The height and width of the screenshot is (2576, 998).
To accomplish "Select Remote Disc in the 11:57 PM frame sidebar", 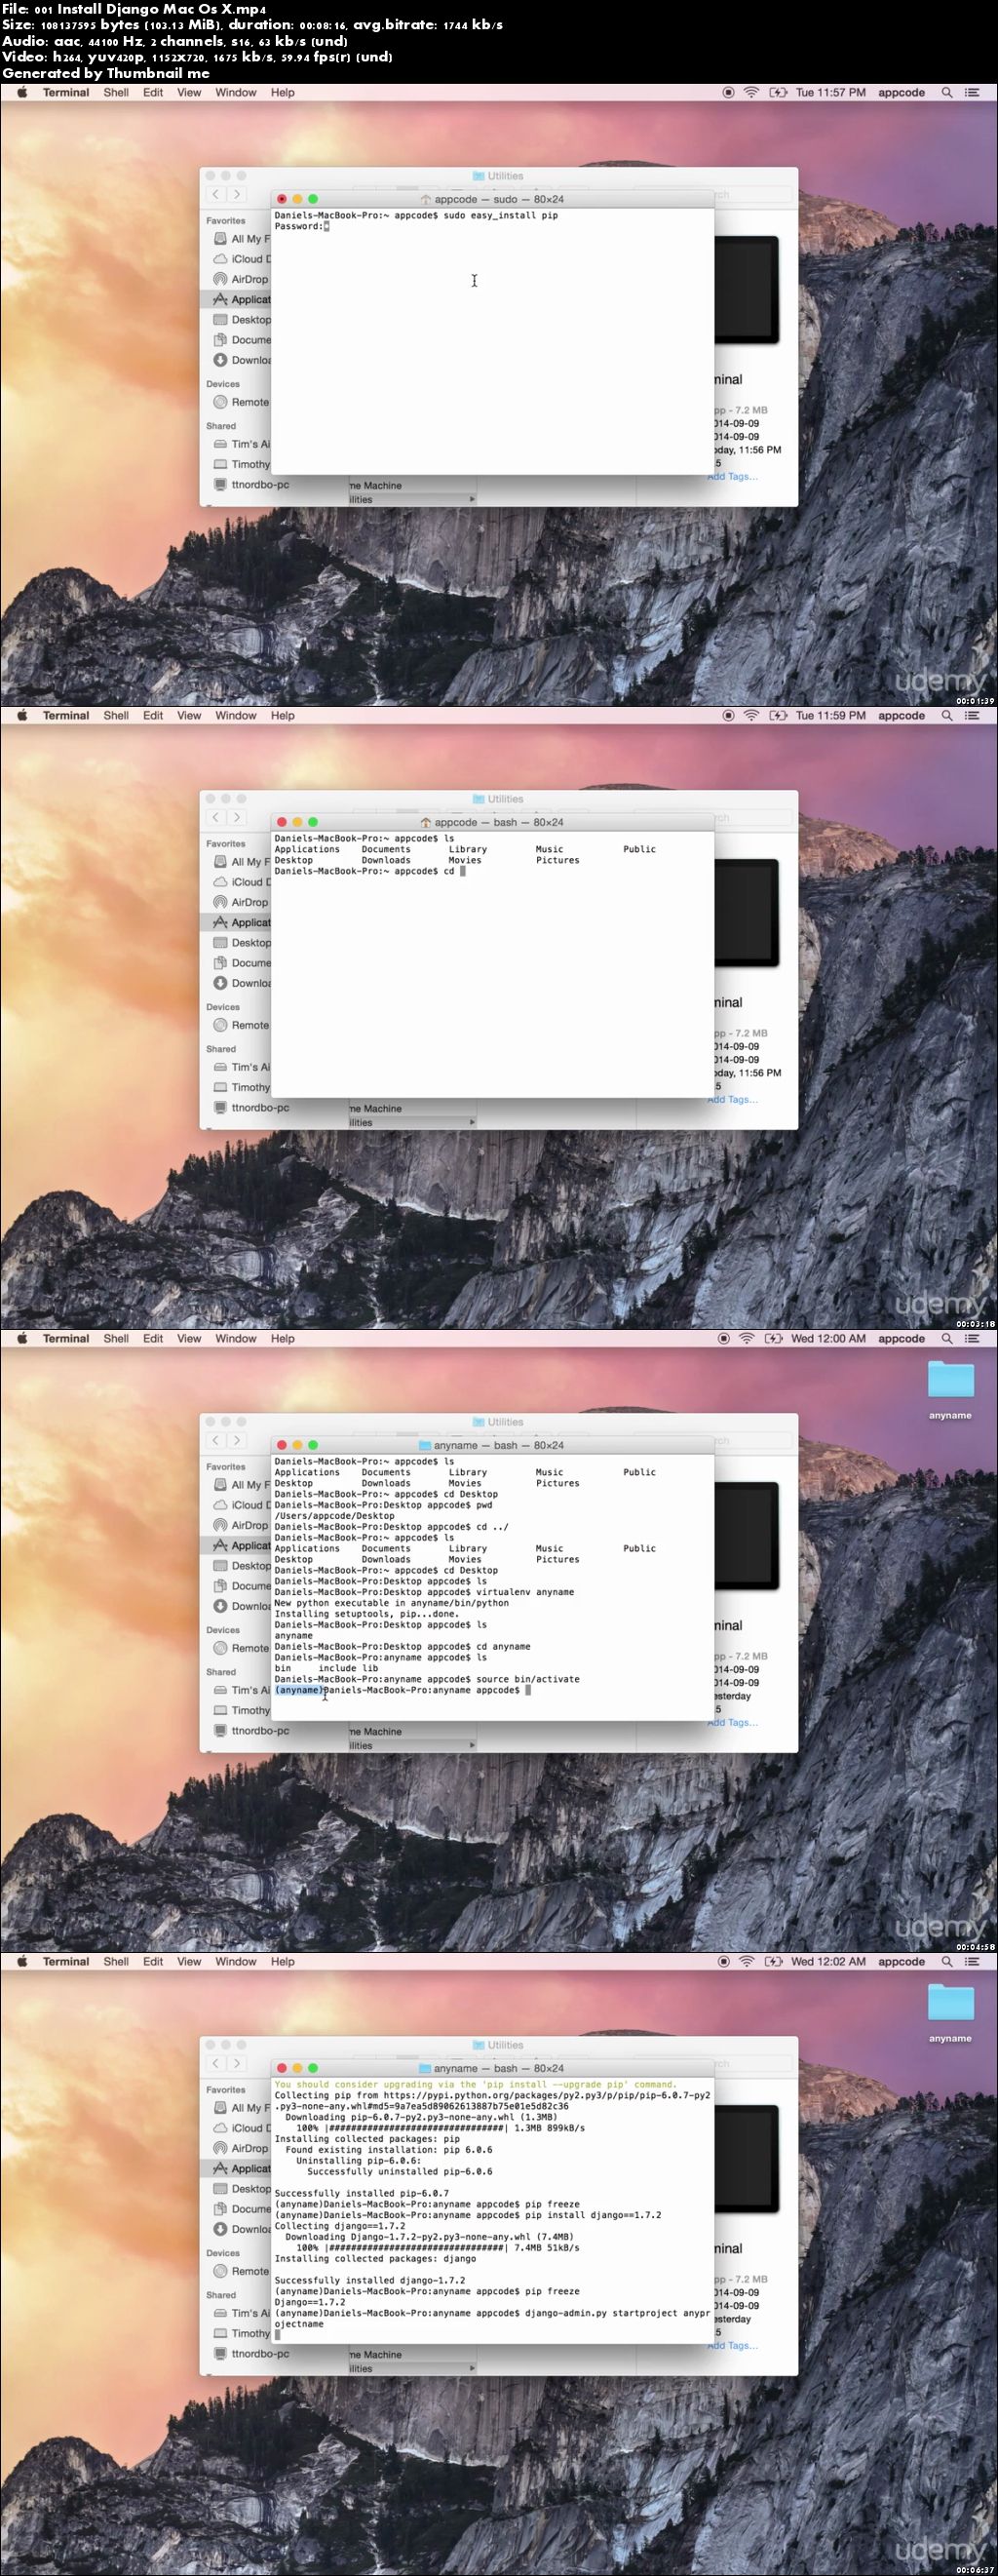I will click(241, 402).
